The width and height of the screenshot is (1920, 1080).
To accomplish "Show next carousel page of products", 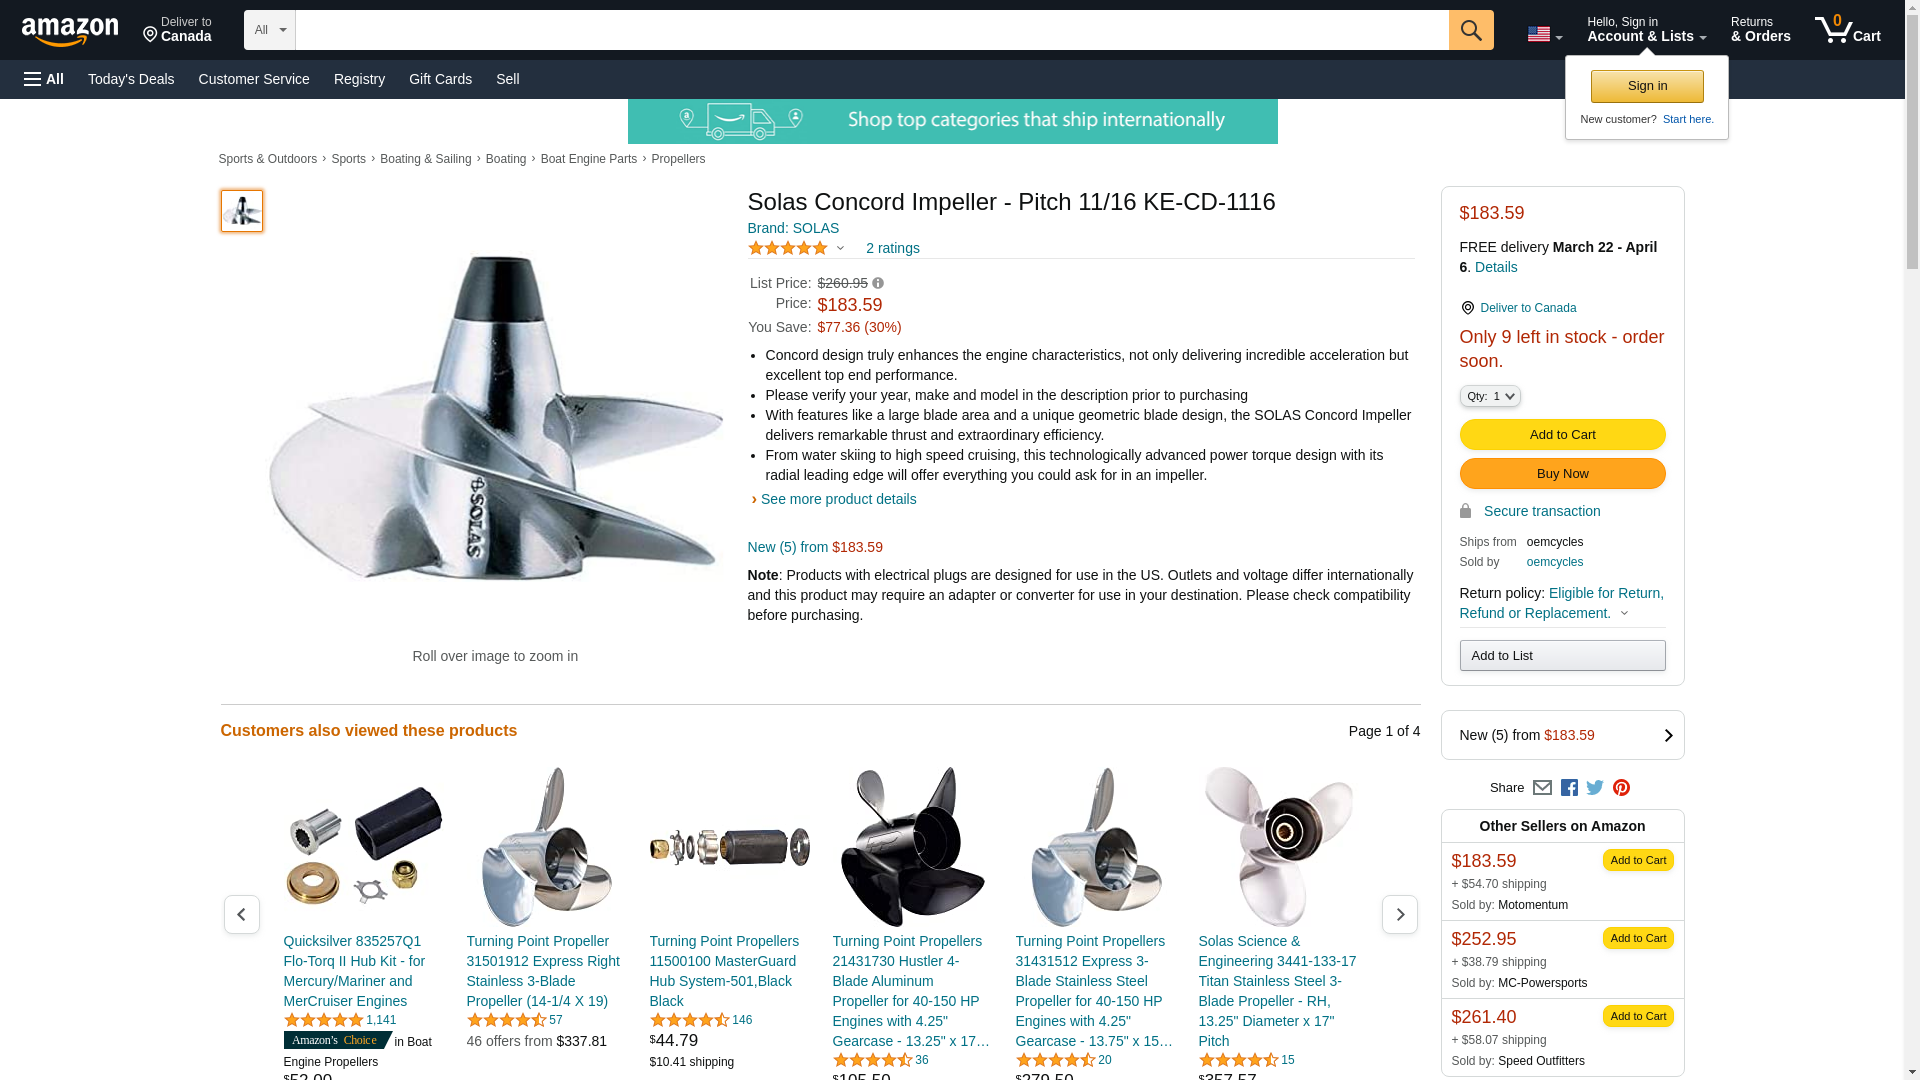I will [1399, 914].
